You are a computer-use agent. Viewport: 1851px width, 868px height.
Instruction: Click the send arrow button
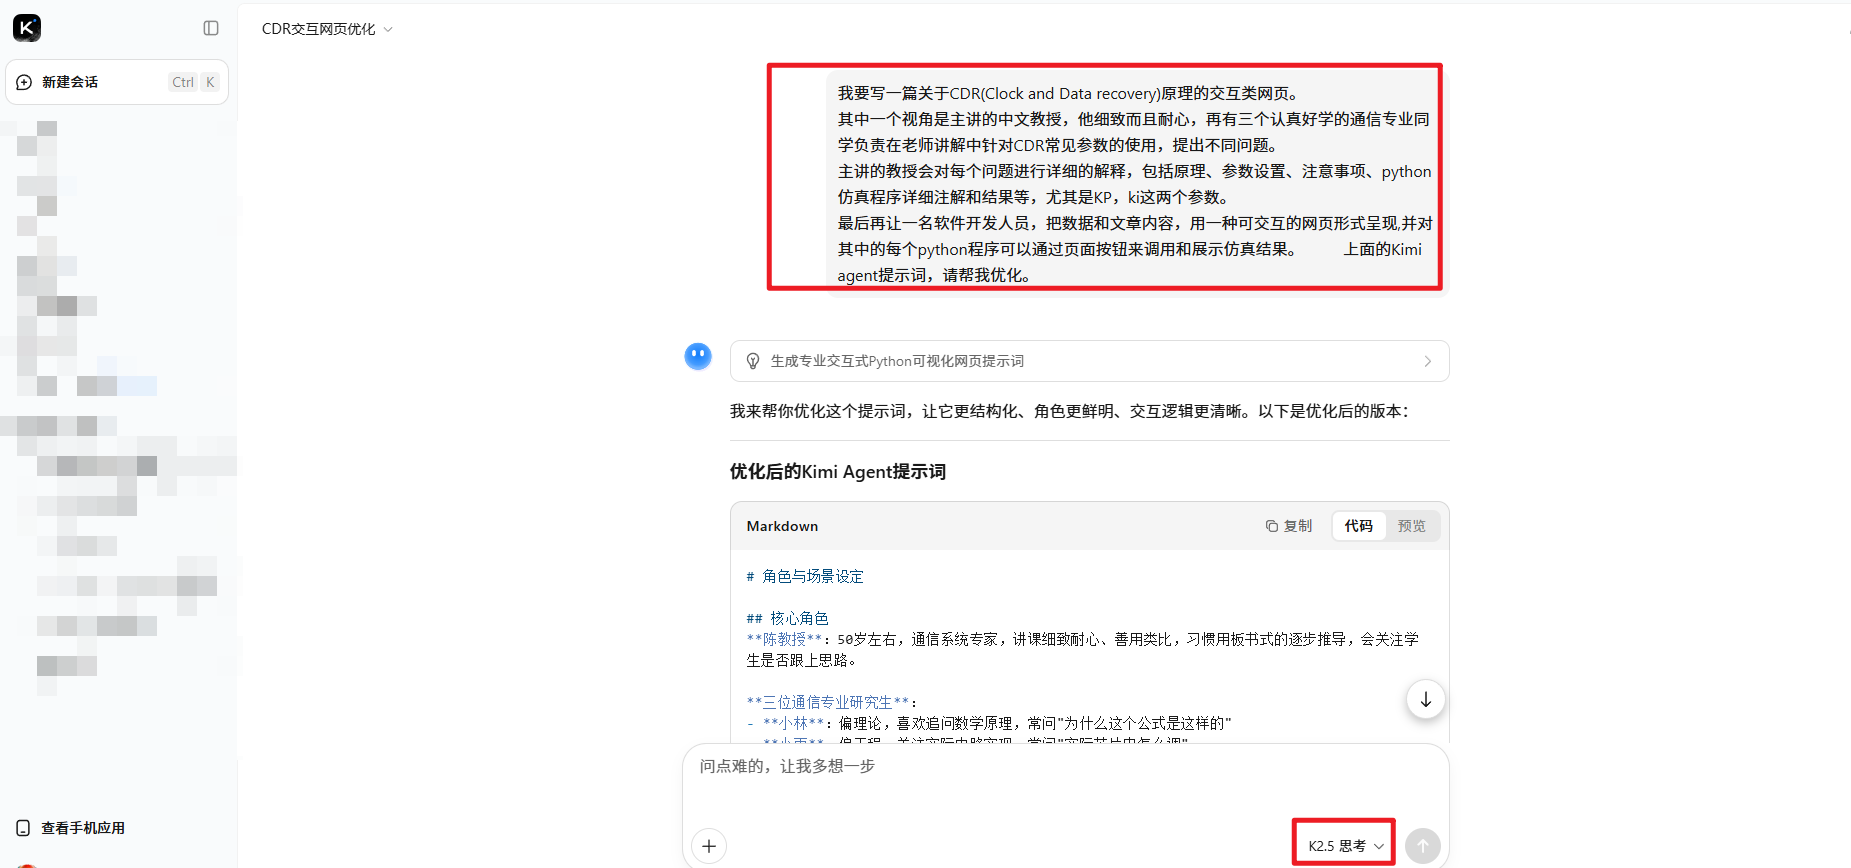(x=1422, y=846)
